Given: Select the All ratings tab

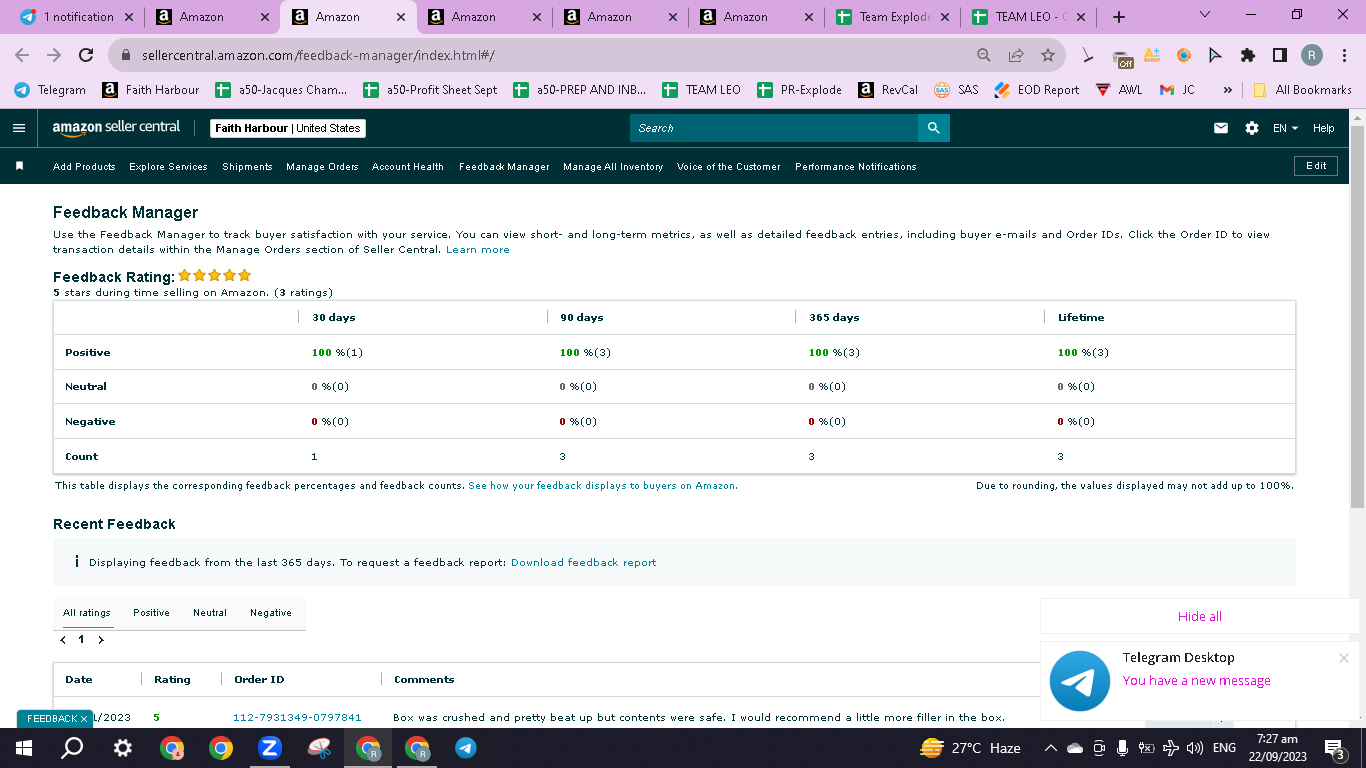Looking at the screenshot, I should pyautogui.click(x=87, y=613).
